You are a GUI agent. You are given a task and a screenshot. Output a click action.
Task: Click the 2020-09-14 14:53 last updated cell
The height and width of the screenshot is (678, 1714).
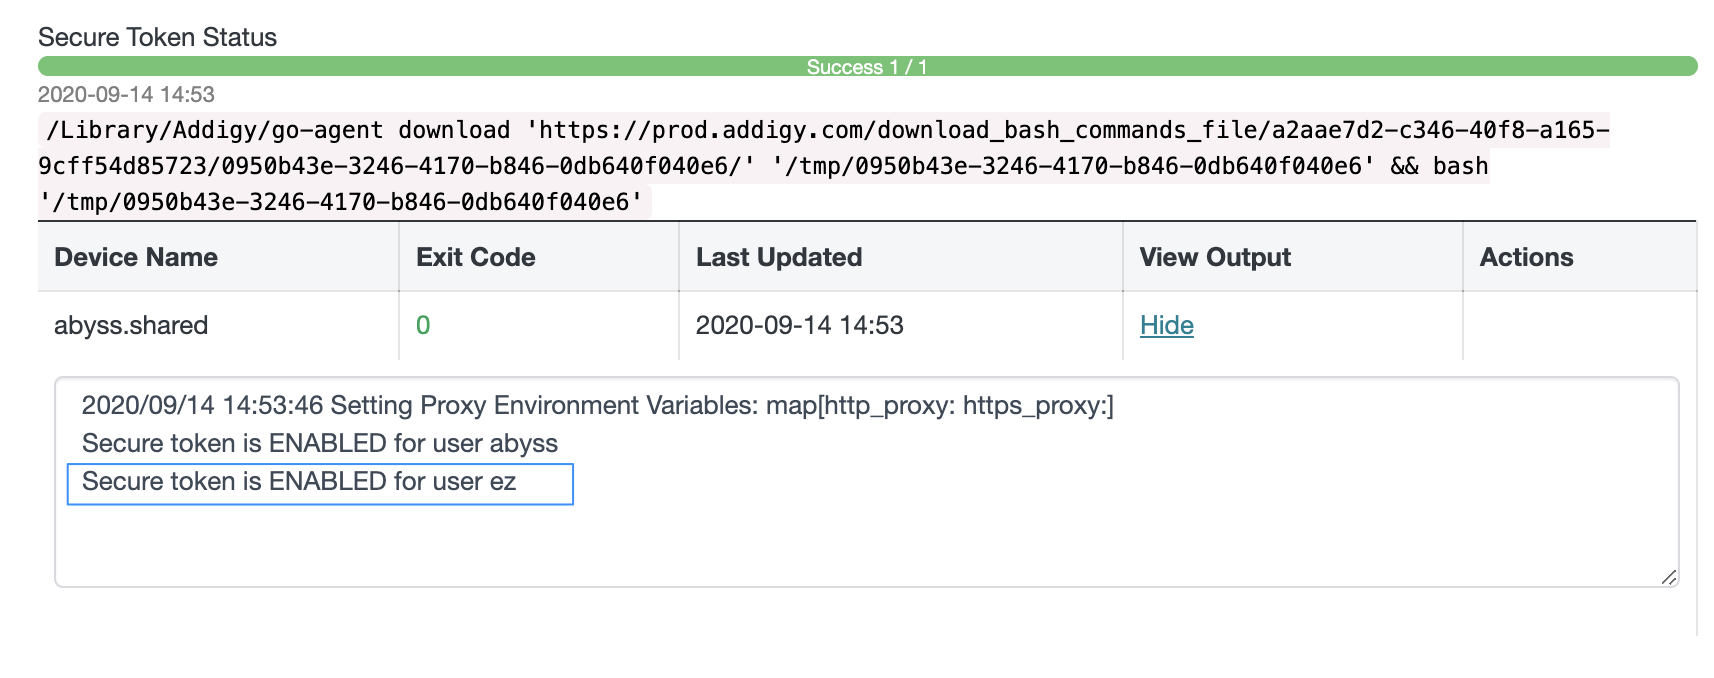(799, 325)
